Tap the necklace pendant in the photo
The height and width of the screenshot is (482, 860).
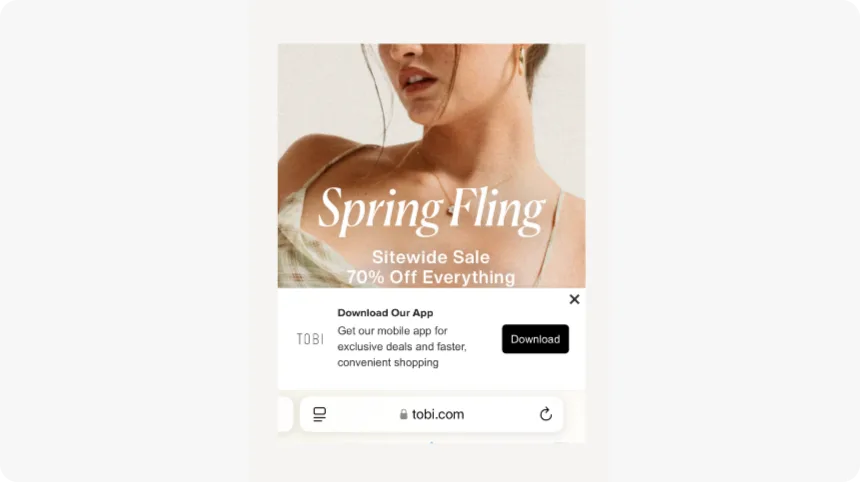pyautogui.click(x=451, y=209)
